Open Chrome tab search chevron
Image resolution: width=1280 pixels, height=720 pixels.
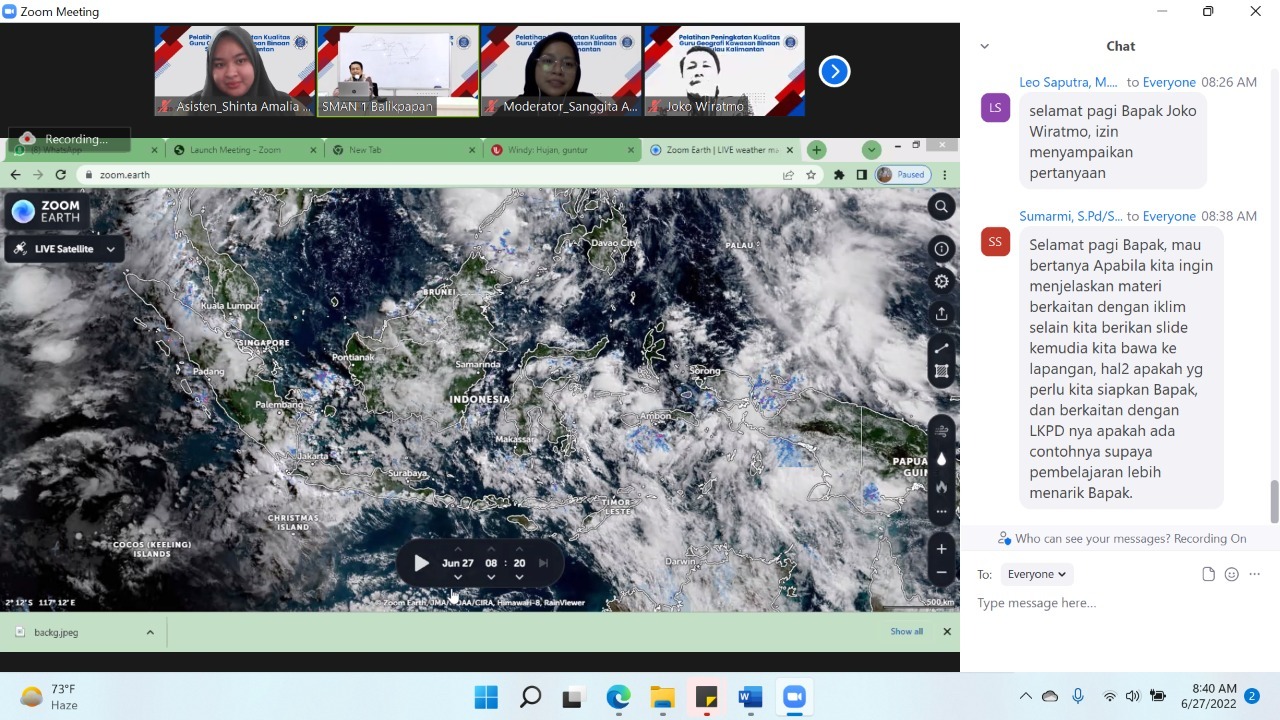pyautogui.click(x=871, y=150)
